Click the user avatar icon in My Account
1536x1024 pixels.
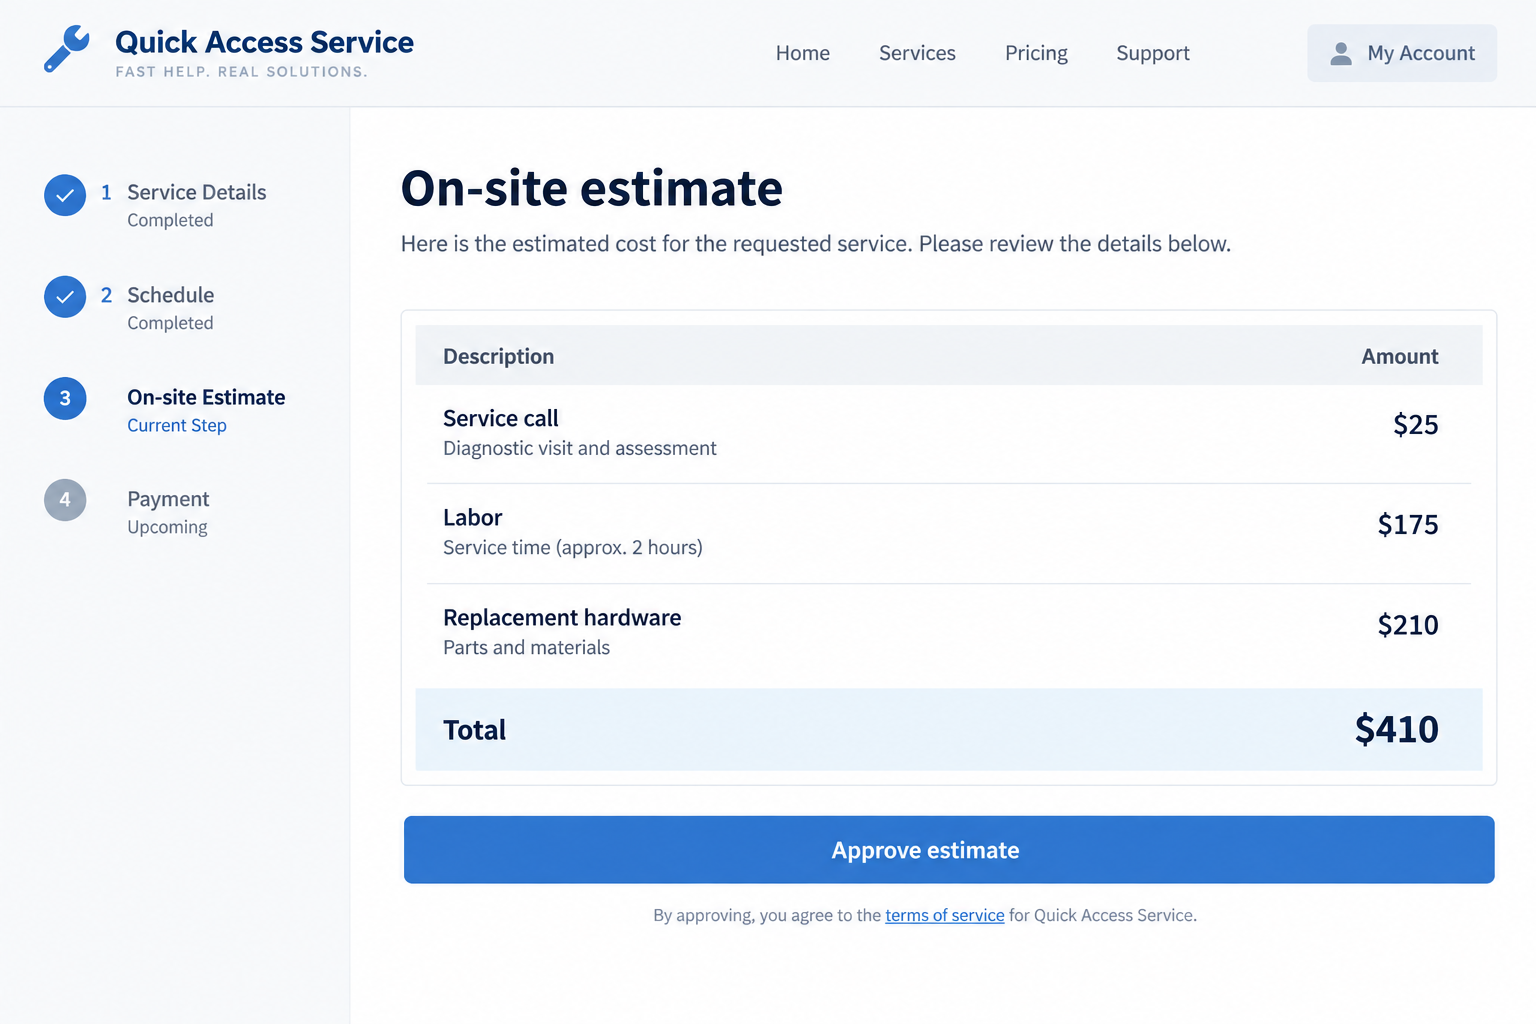click(1341, 53)
